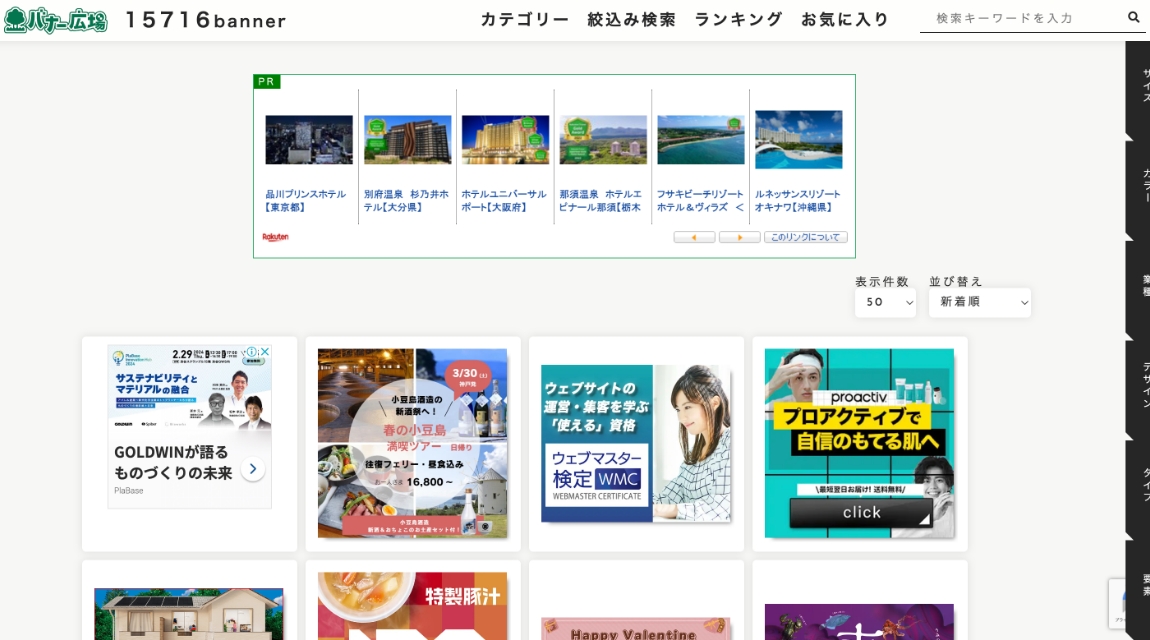The height and width of the screenshot is (640, 1150).
Task: Click the ルネッサンスリゾート pool photo
Action: coord(799,139)
